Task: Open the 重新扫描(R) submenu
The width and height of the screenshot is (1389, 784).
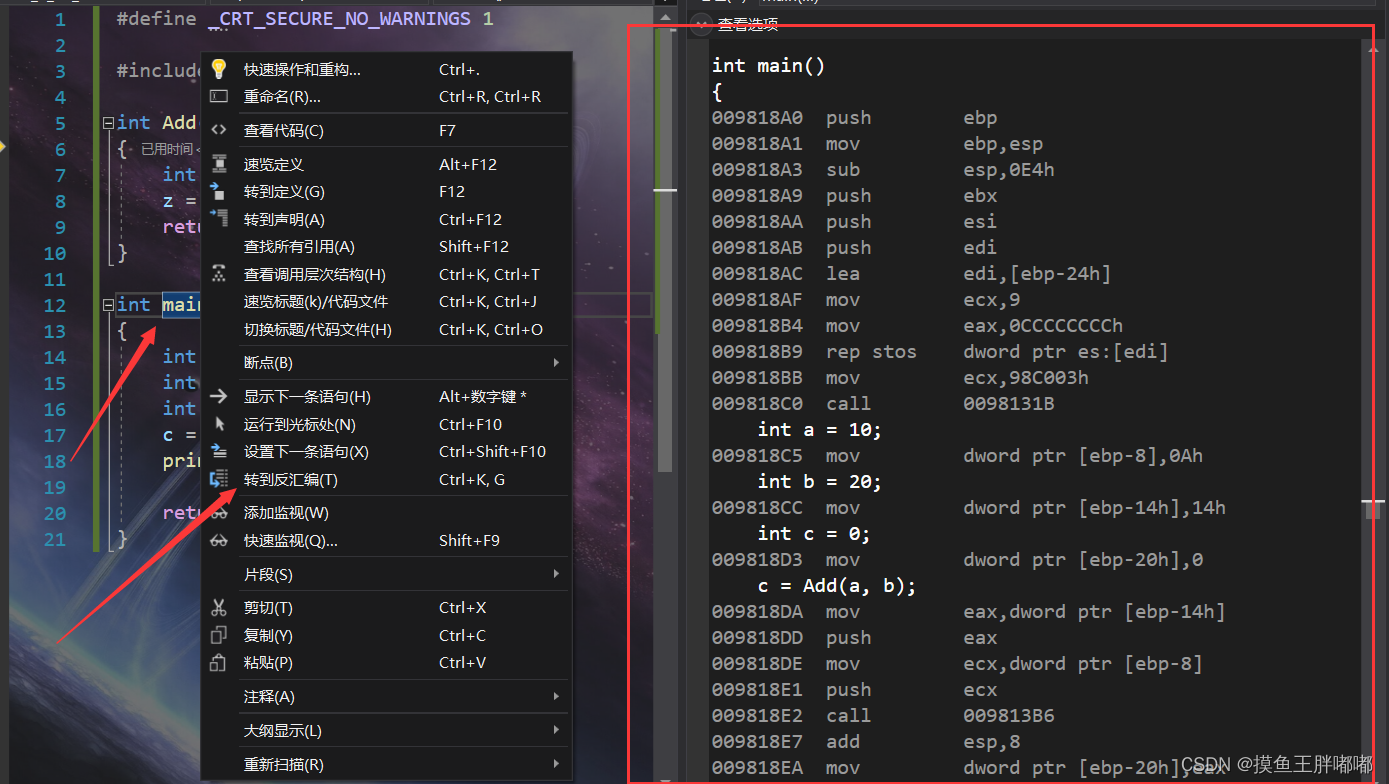Action: pos(385,765)
